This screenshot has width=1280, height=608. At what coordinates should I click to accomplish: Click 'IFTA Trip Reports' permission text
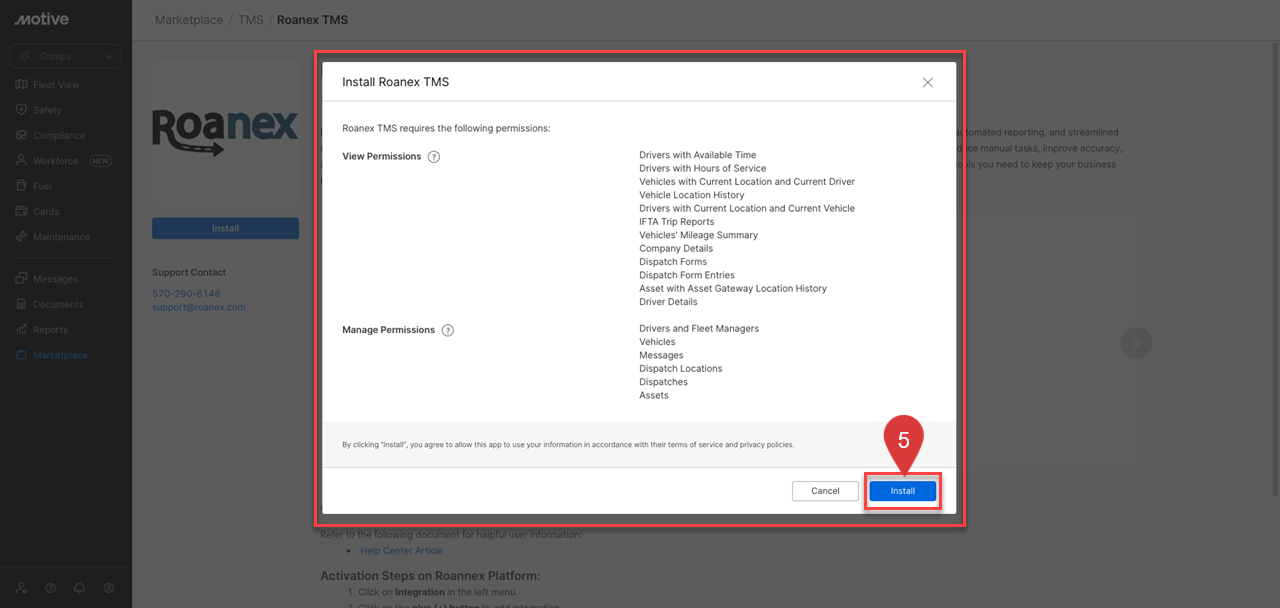677,222
